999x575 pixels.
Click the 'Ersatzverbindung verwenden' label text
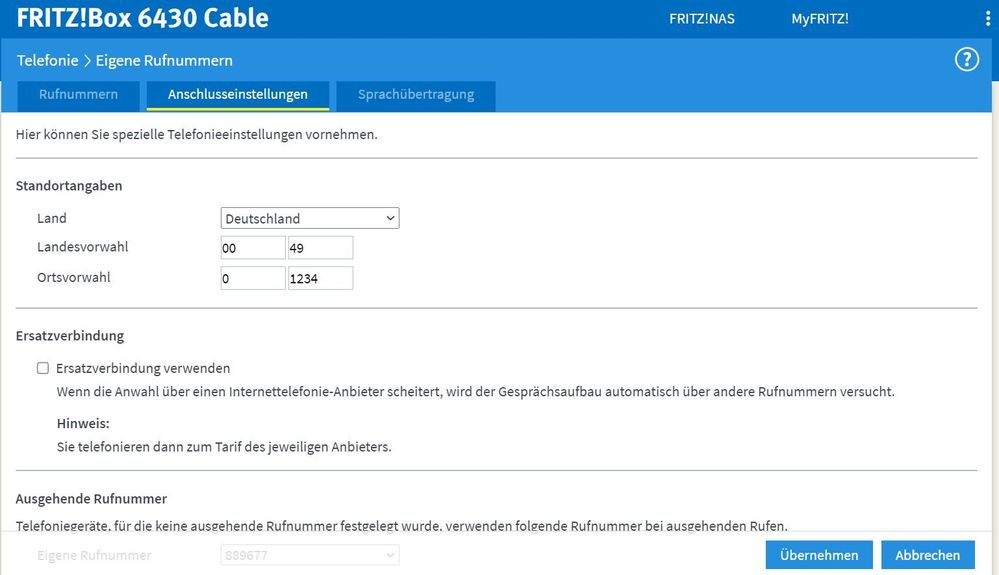click(143, 368)
